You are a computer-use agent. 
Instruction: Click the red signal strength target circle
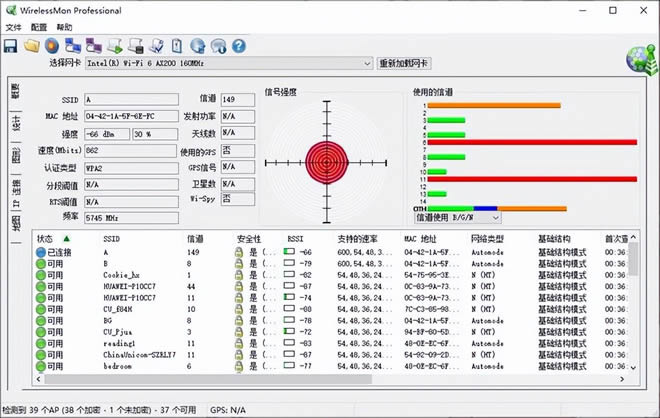pyautogui.click(x=327, y=162)
